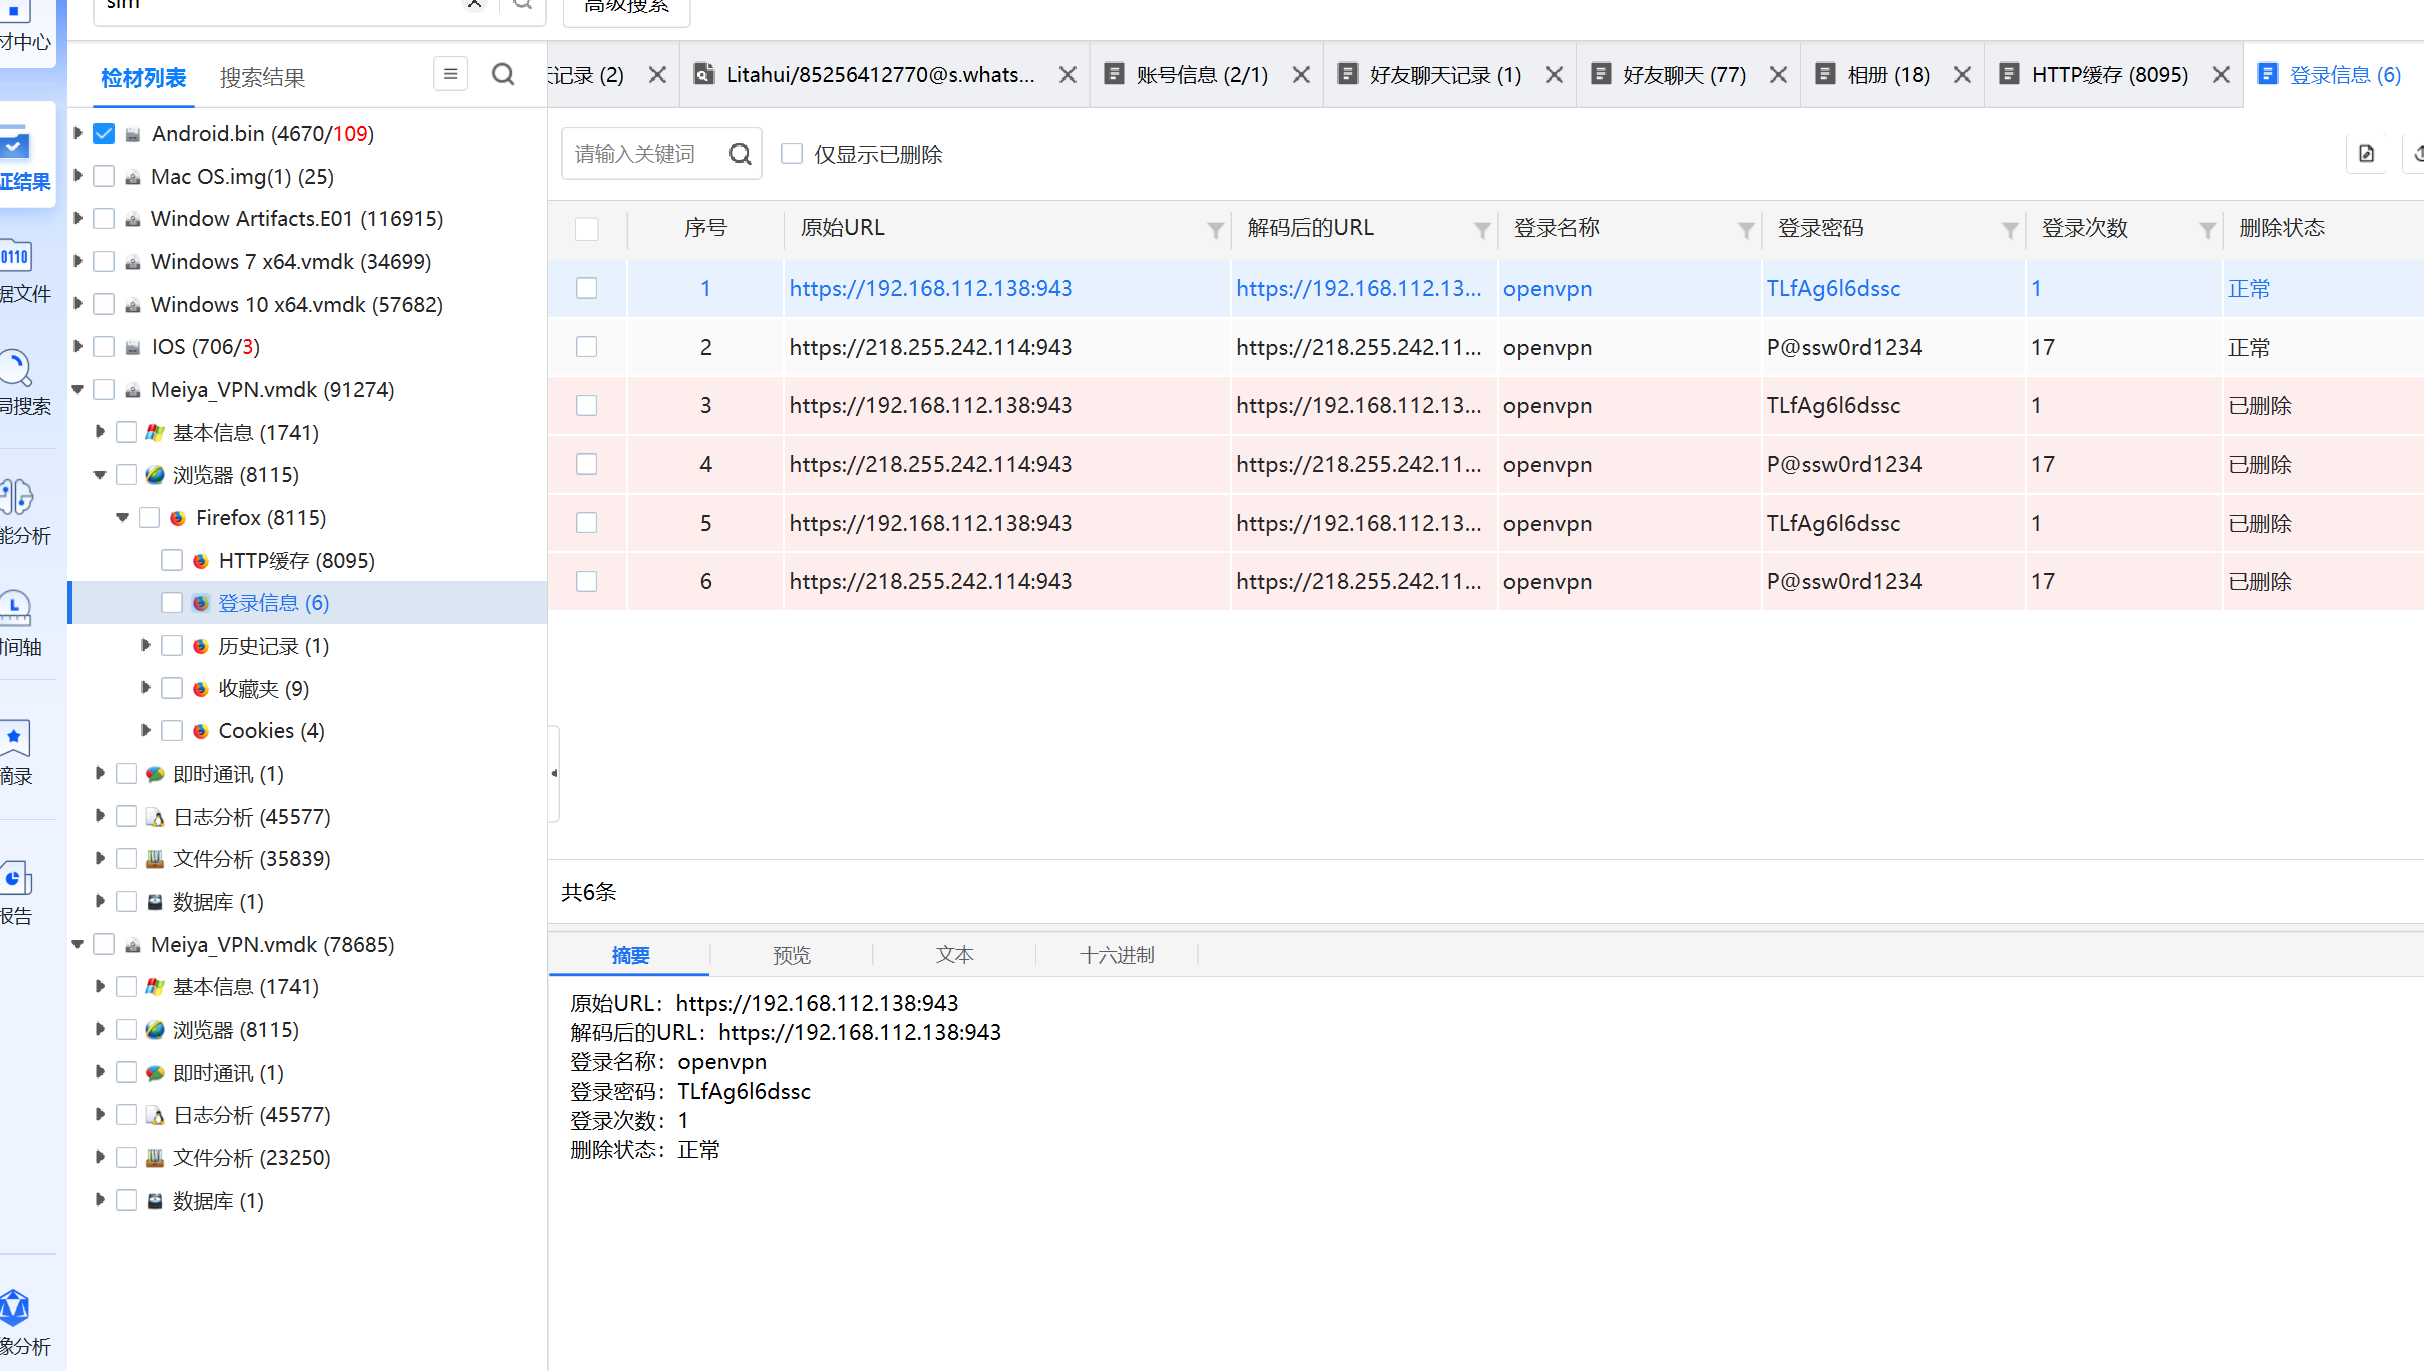Open filter on 登录密码 column
Image resolution: width=2424 pixels, height=1371 pixels.
pos(2010,230)
